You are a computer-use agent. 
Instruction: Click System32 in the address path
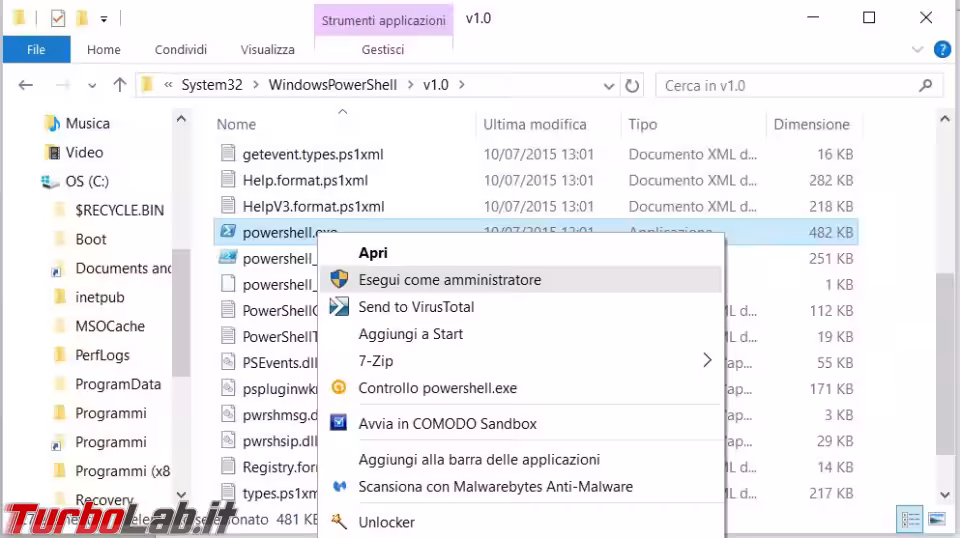click(212, 85)
